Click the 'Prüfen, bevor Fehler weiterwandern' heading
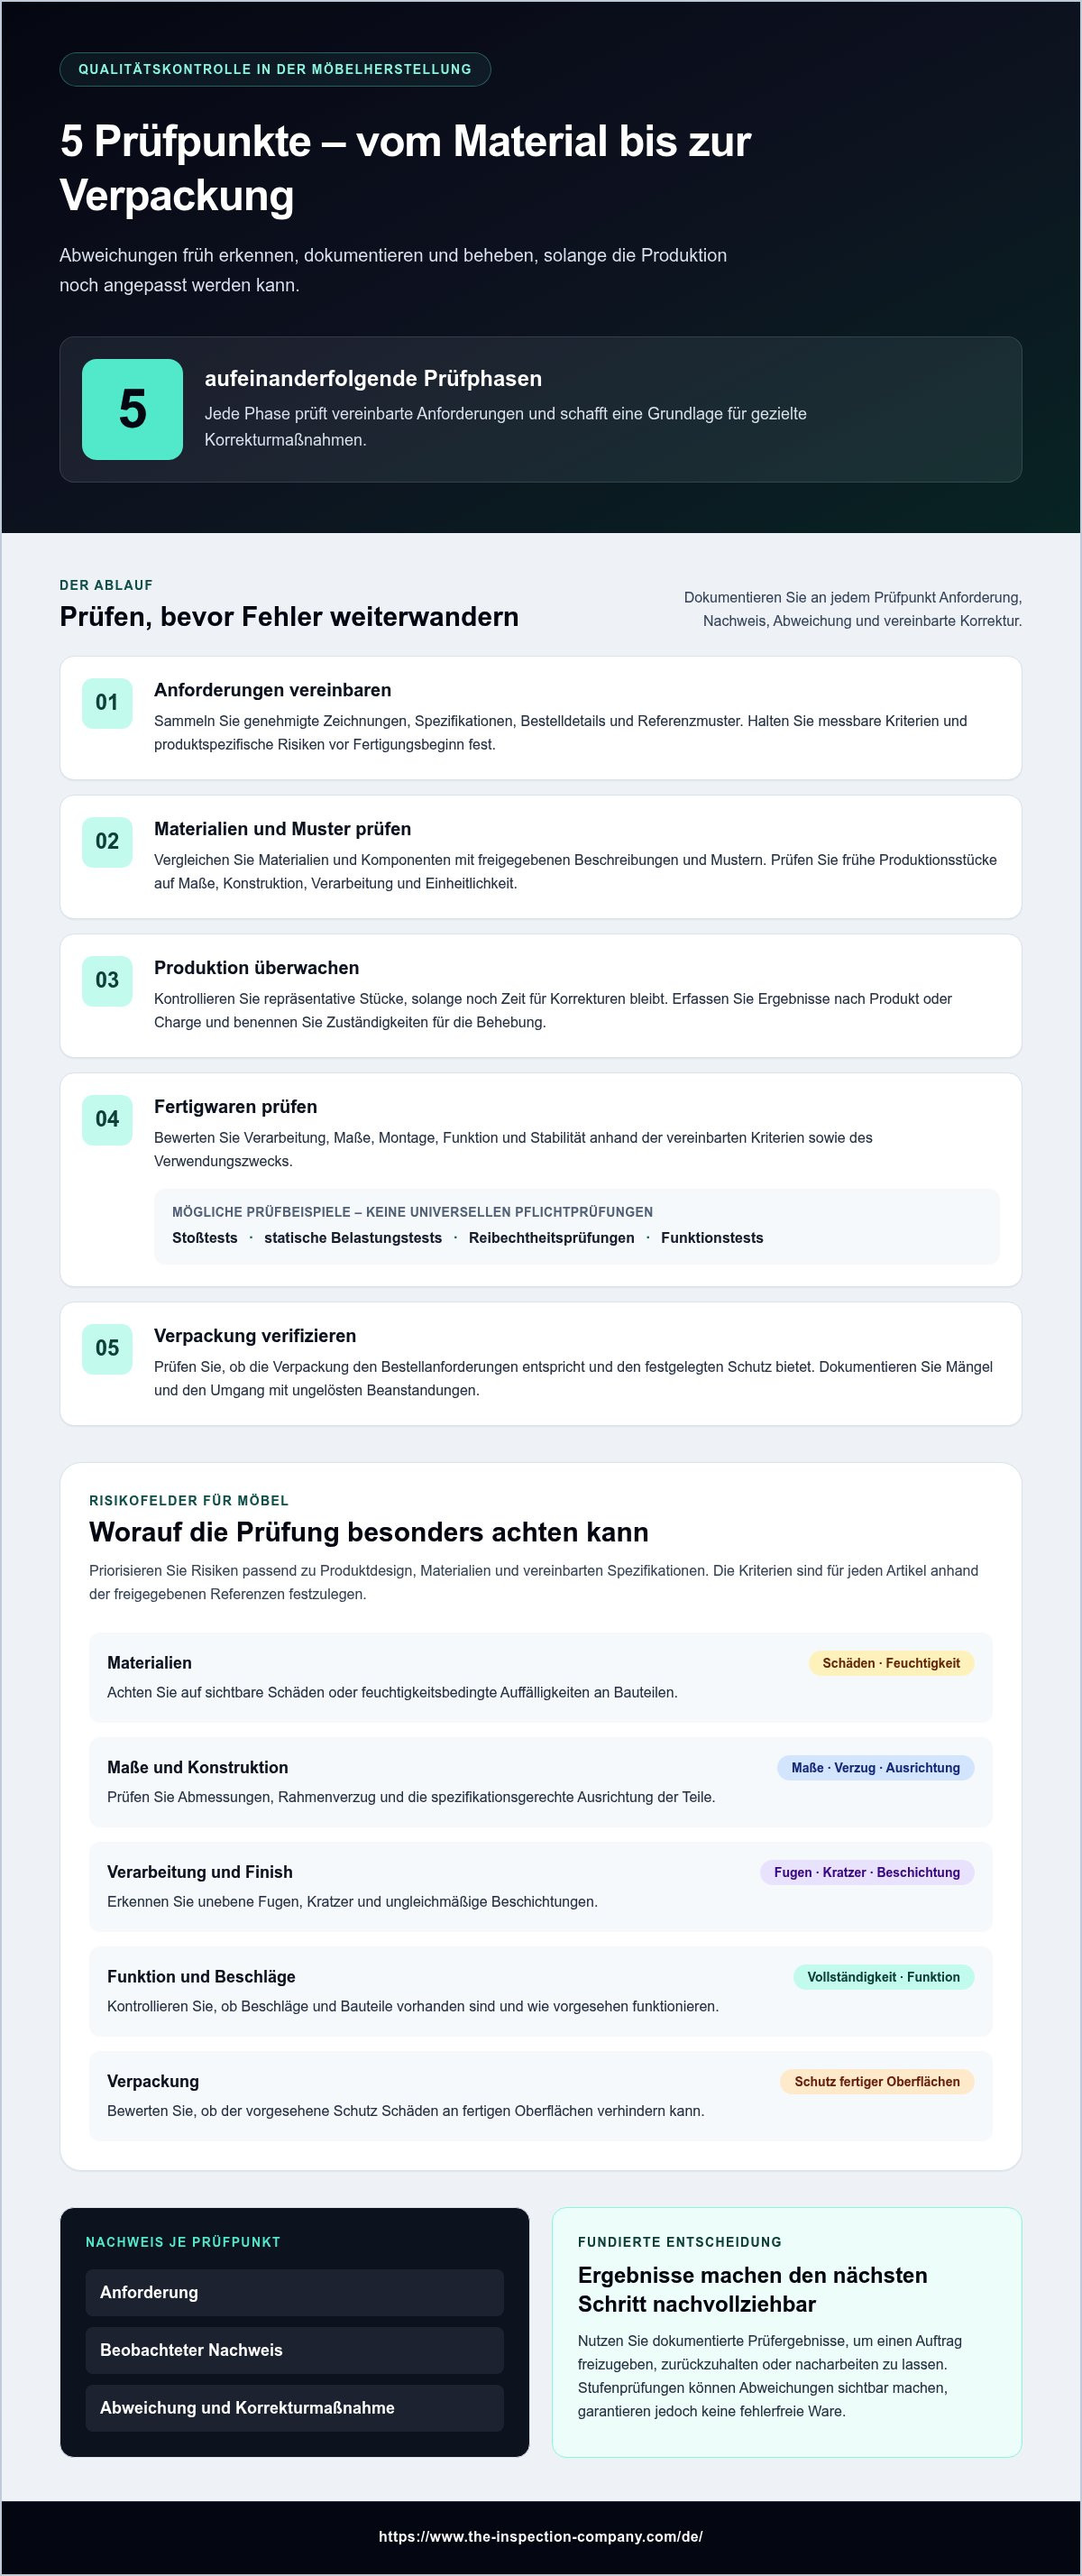 point(289,616)
